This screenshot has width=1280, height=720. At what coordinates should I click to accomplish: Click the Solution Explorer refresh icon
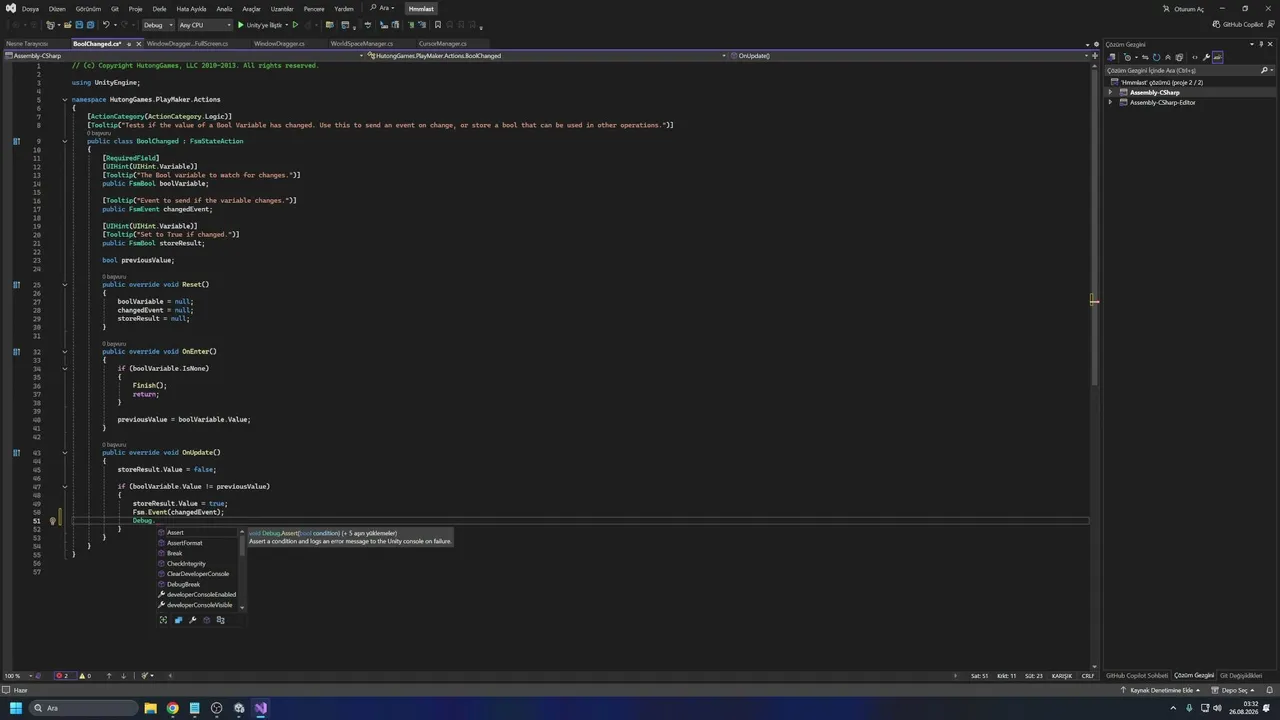(1156, 57)
